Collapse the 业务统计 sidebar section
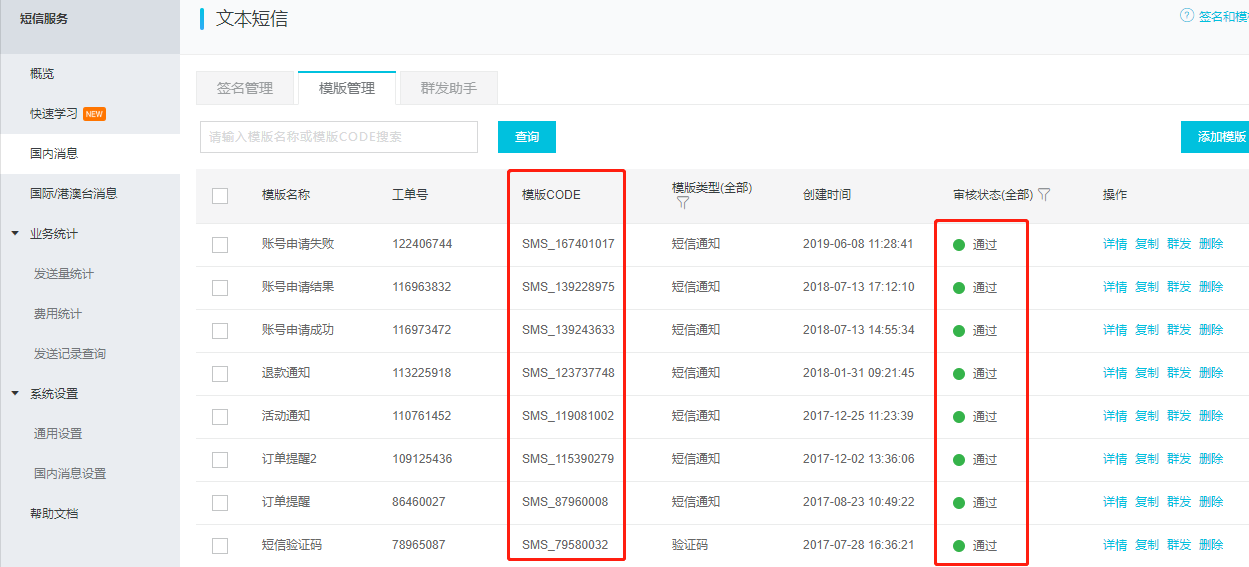This screenshot has width=1249, height=567. click(15, 234)
